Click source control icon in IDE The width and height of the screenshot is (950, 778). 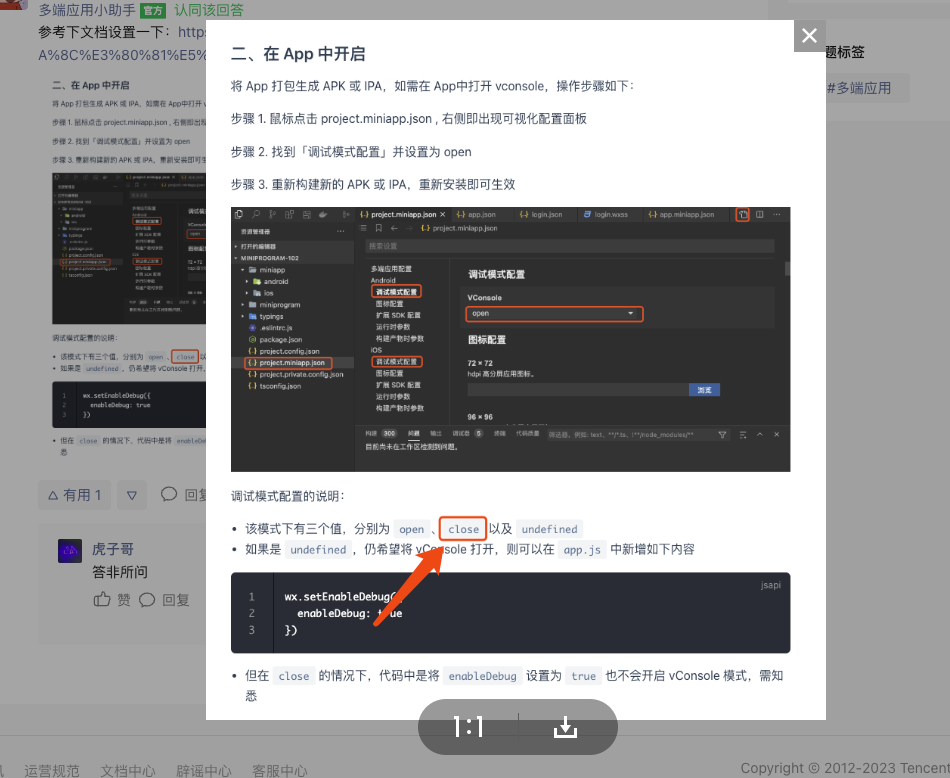pyautogui.click(x=273, y=214)
